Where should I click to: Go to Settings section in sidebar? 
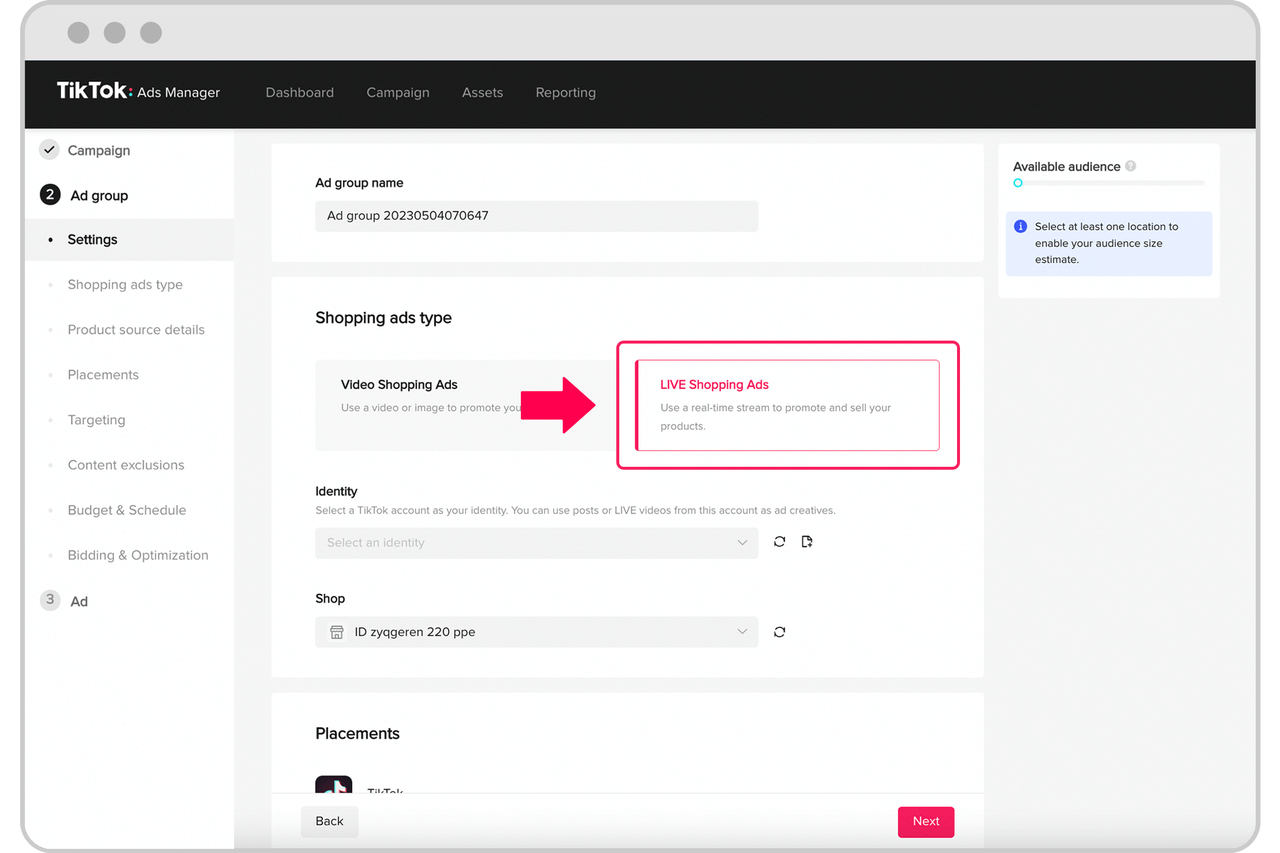click(x=129, y=240)
